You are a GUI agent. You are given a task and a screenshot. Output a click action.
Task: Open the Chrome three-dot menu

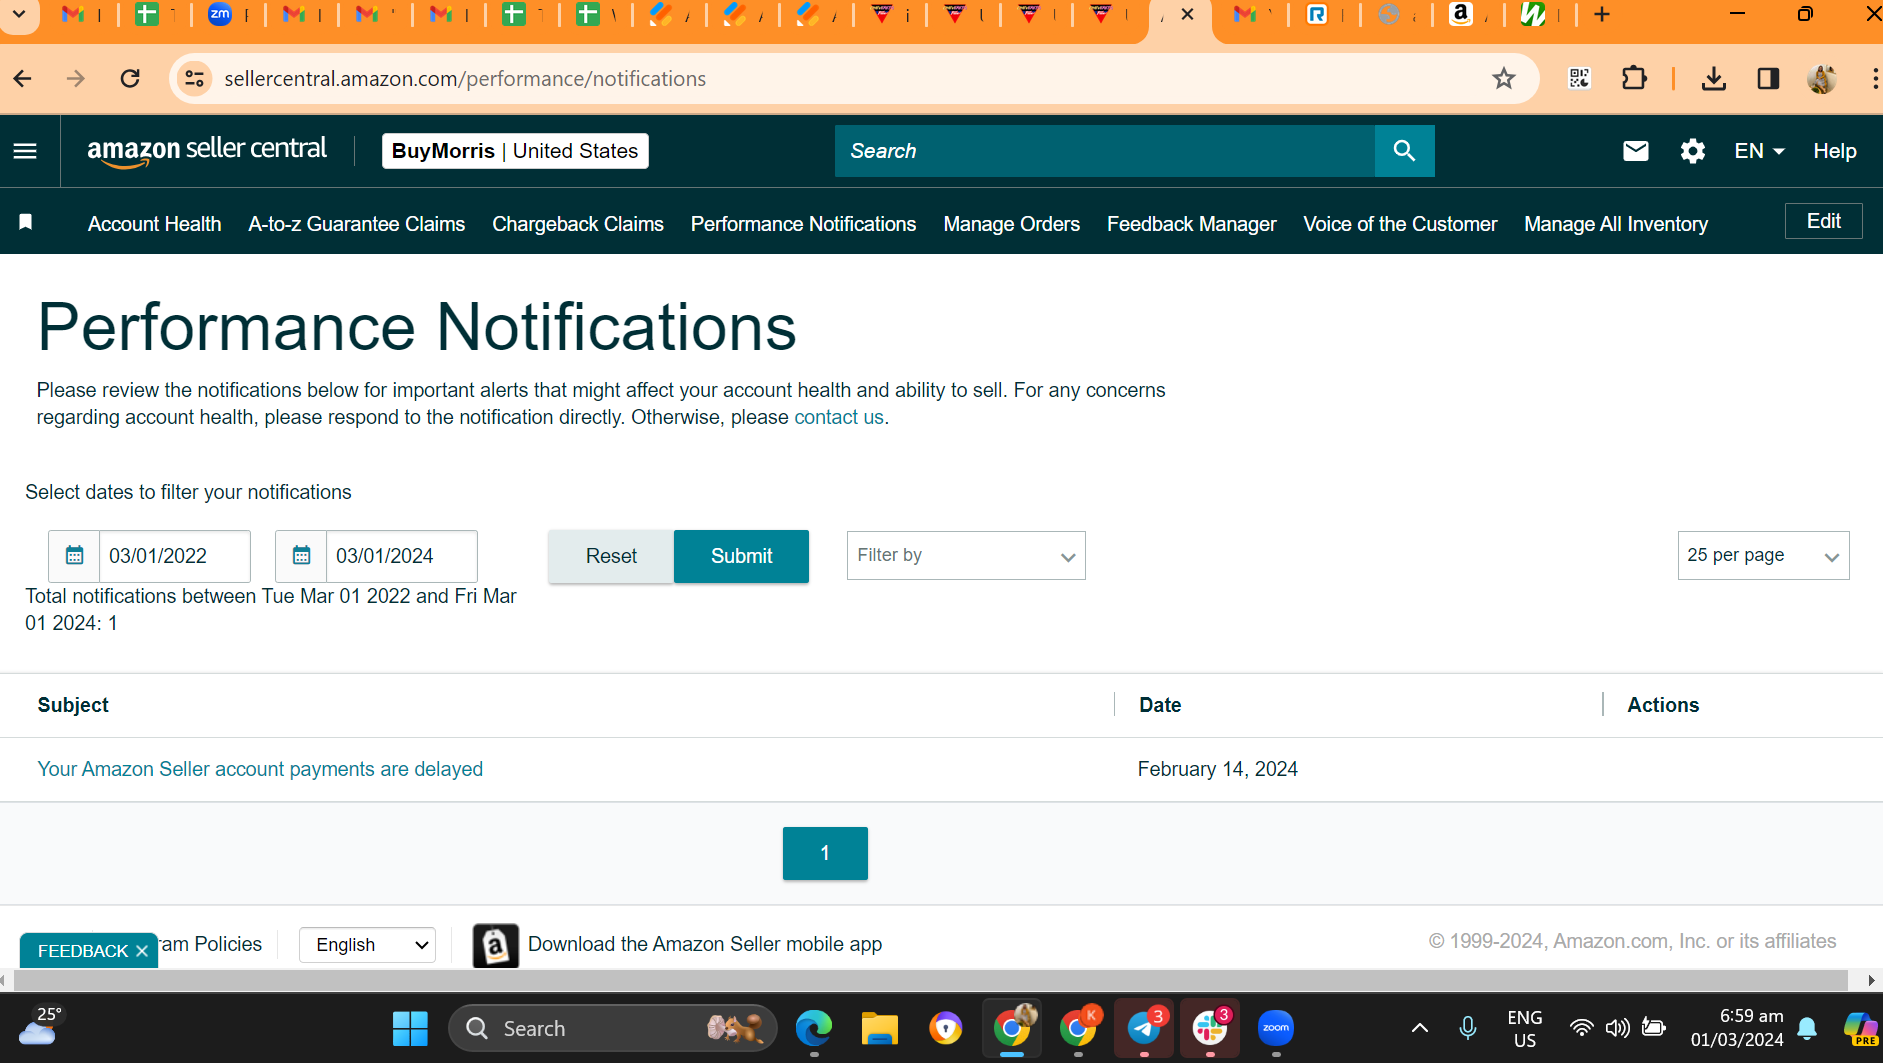pyautogui.click(x=1873, y=78)
